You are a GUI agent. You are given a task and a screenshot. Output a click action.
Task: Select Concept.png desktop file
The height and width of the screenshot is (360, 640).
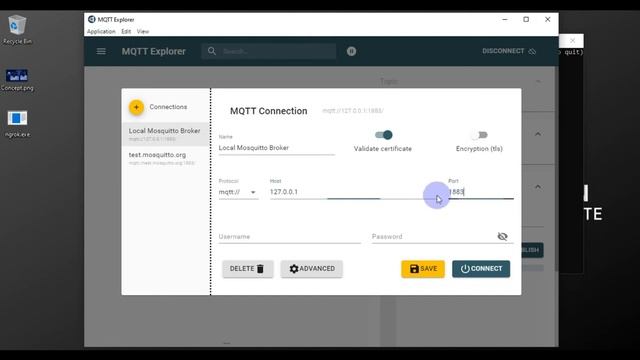17,80
